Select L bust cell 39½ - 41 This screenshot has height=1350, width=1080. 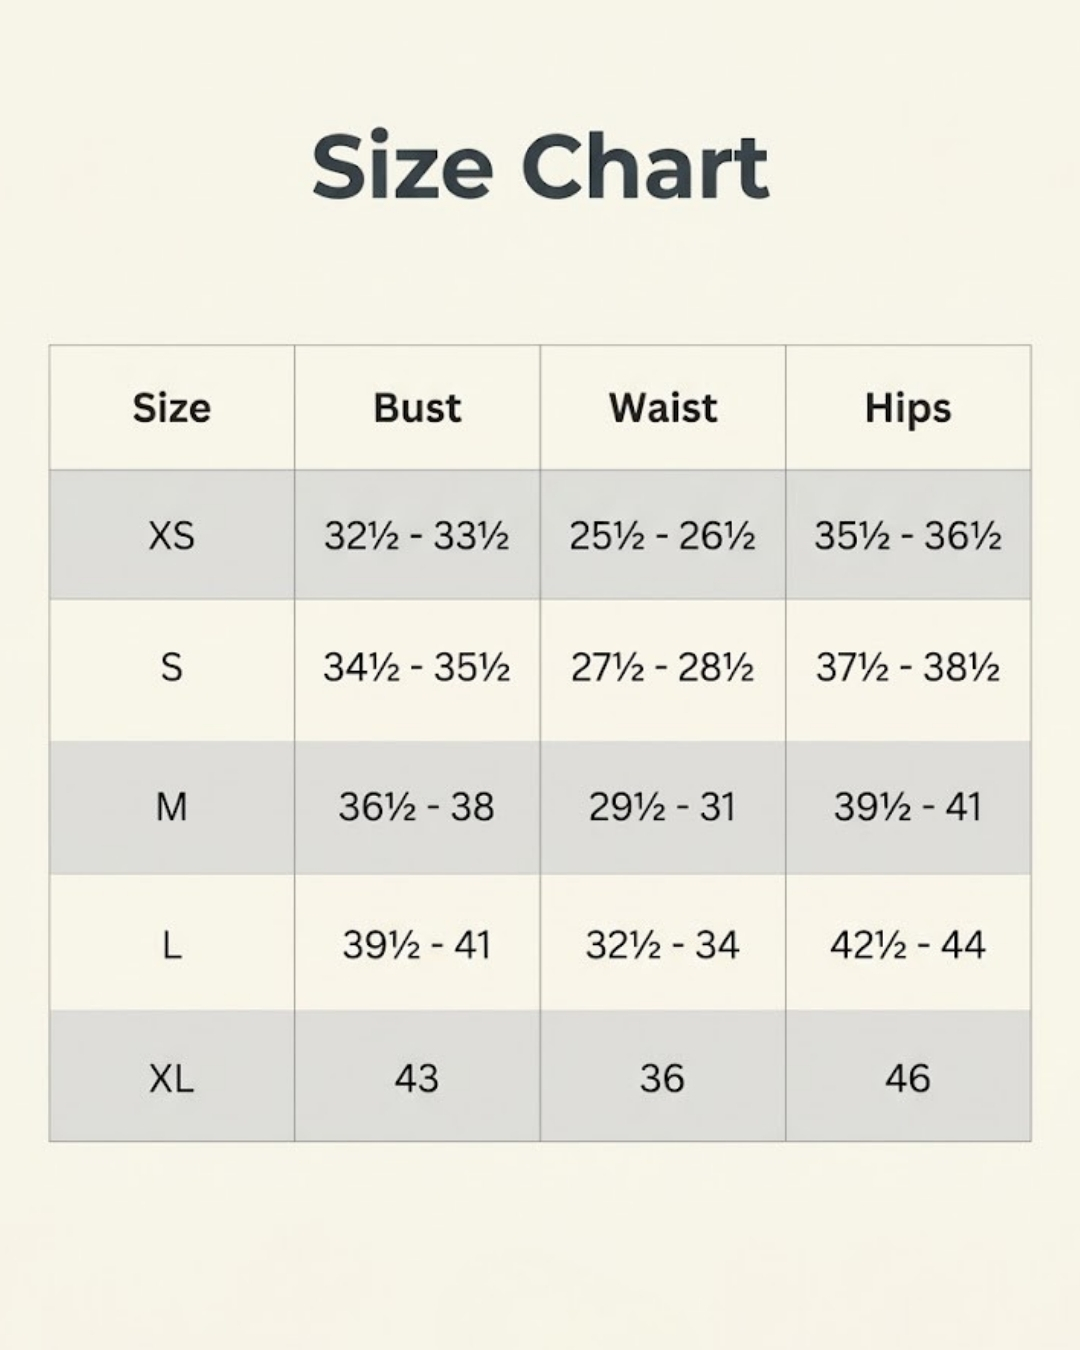pyautogui.click(x=417, y=945)
